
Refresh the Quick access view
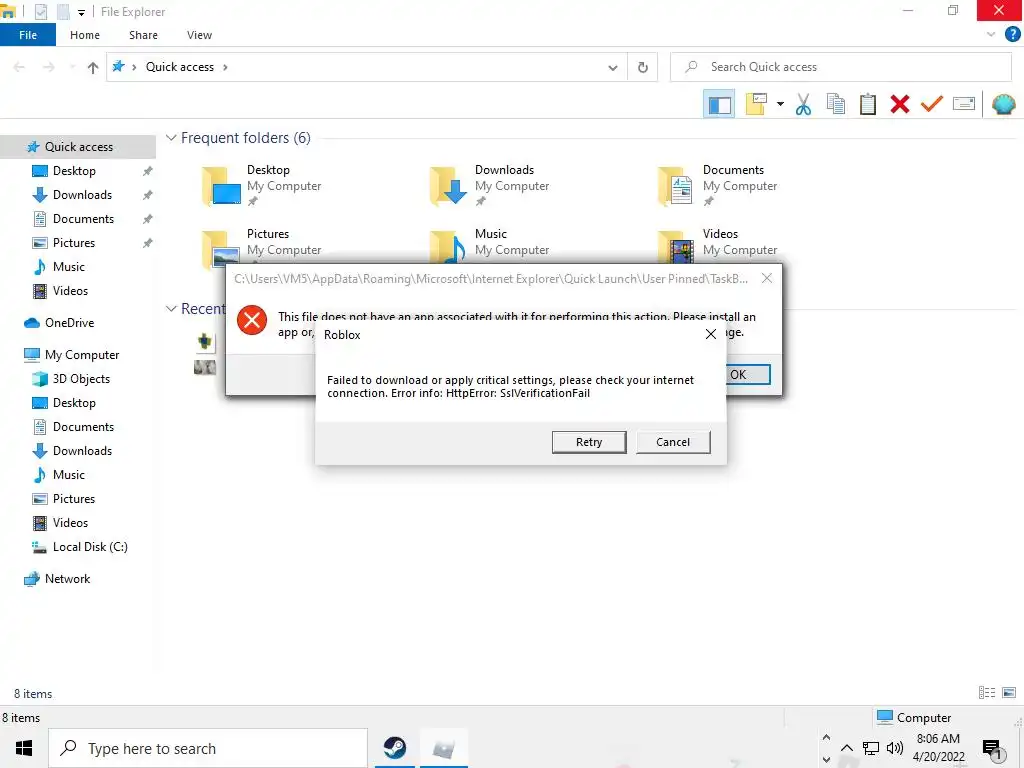(x=643, y=67)
